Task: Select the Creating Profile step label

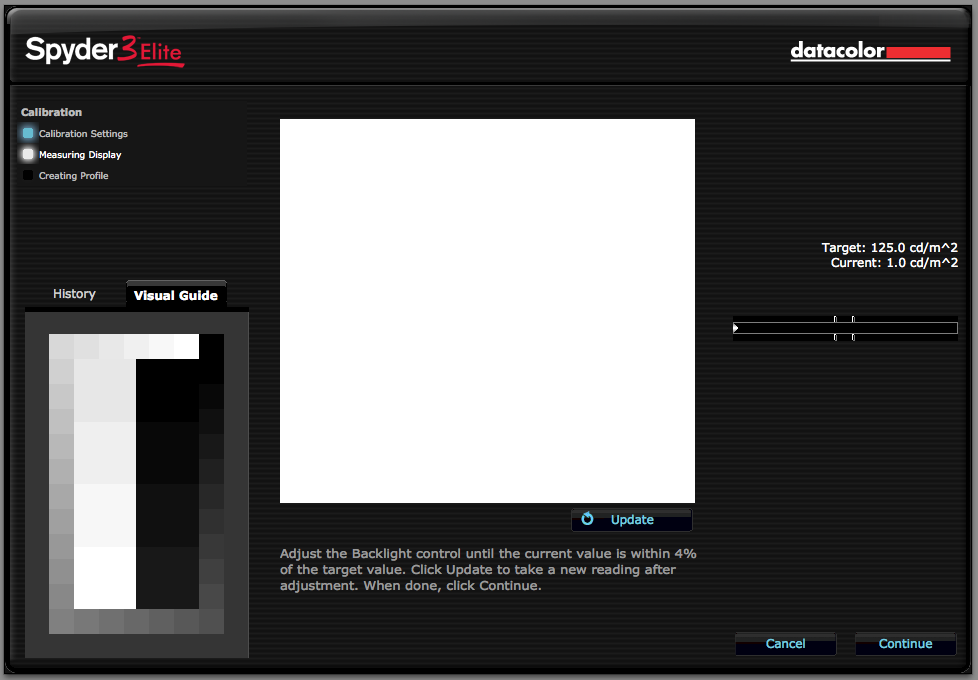Action: tap(73, 176)
